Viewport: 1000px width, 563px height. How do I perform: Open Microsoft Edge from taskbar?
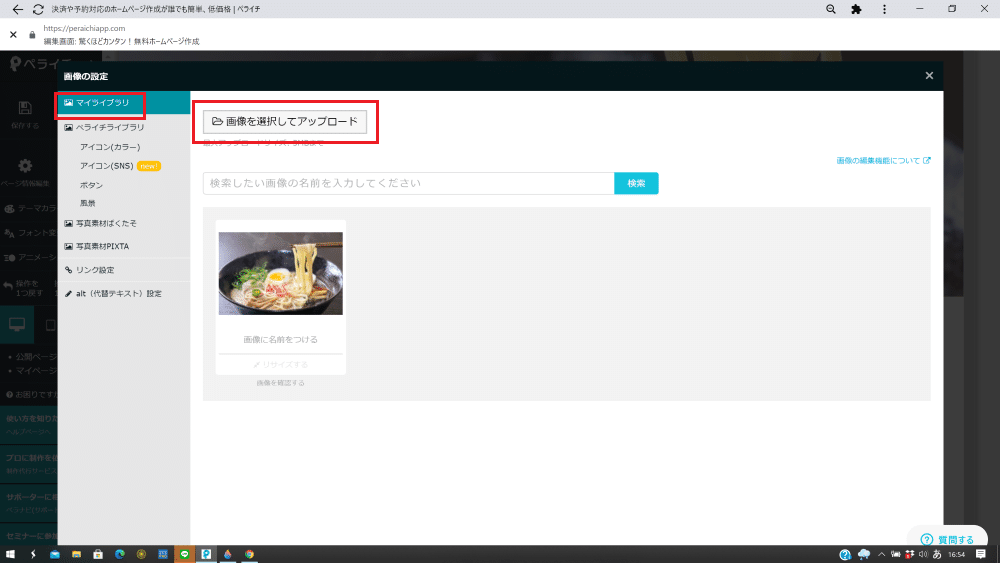tap(120, 554)
